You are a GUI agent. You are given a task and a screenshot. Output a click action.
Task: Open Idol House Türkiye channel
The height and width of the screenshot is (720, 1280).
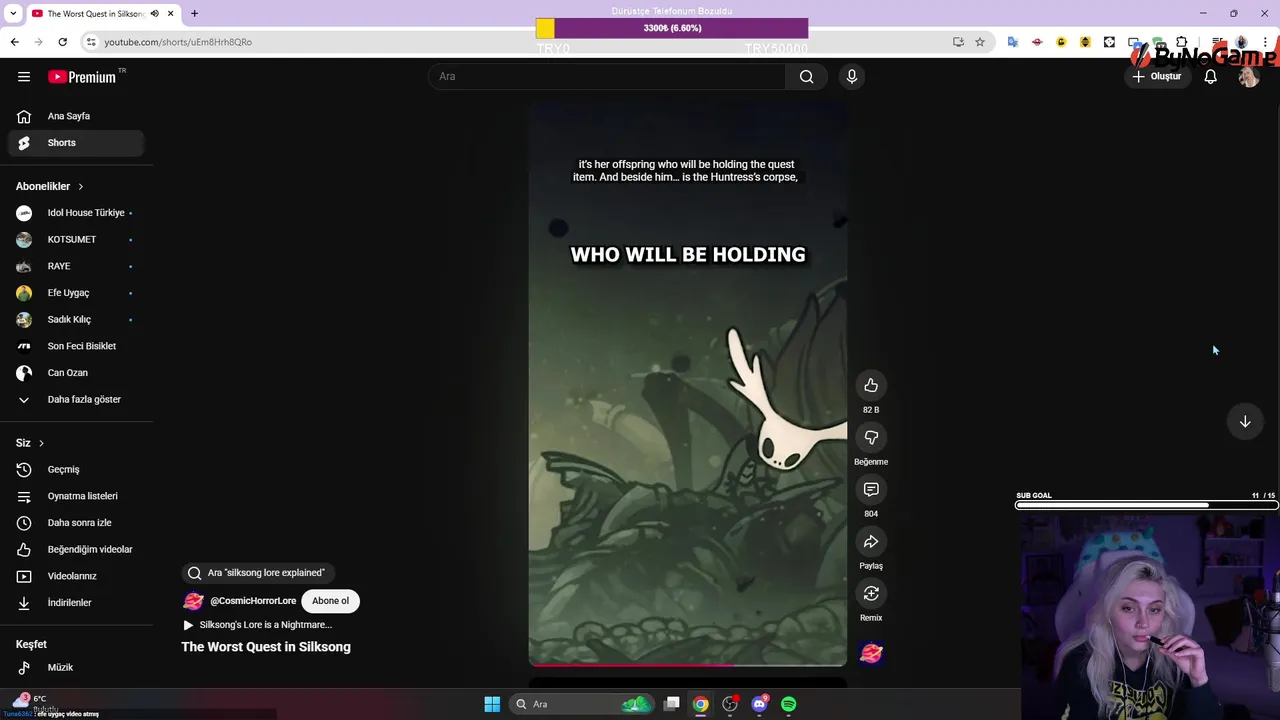click(76, 212)
